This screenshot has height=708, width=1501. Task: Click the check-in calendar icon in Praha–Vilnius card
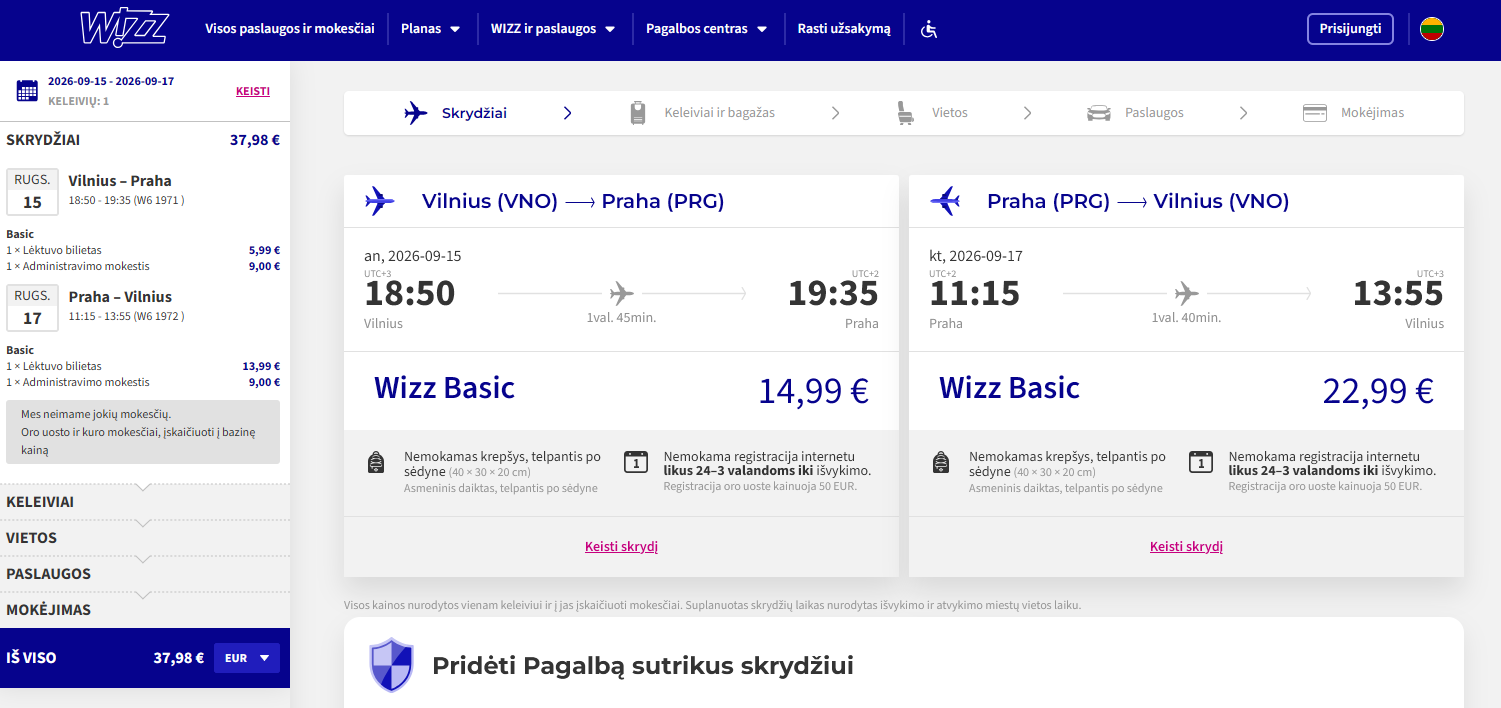pyautogui.click(x=1200, y=462)
